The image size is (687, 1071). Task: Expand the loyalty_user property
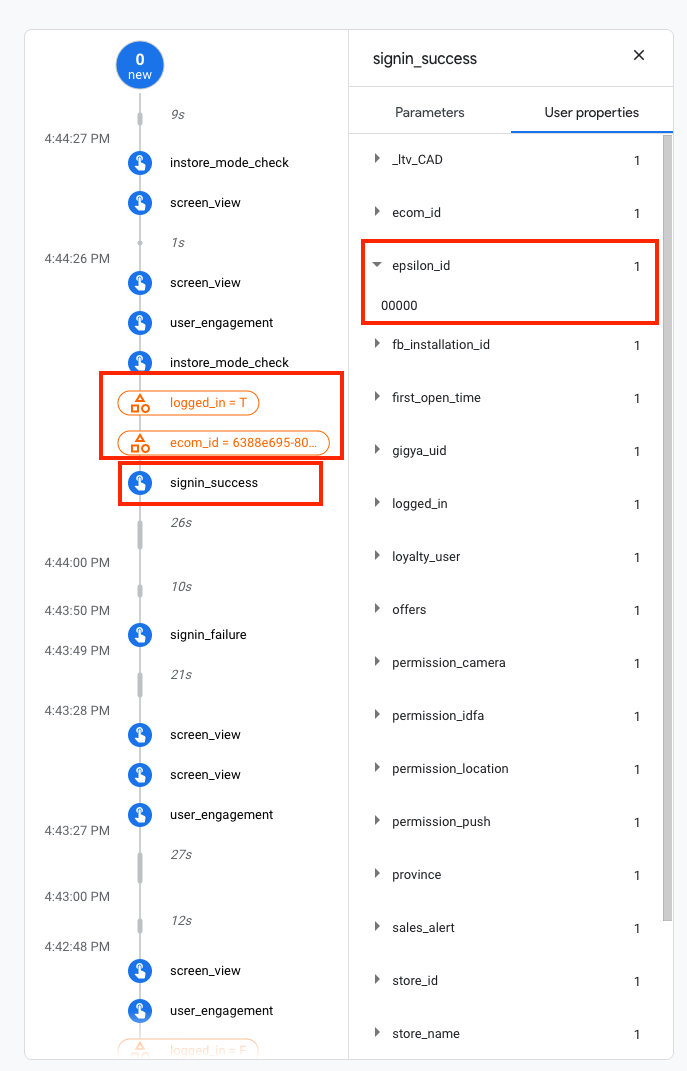(x=377, y=555)
